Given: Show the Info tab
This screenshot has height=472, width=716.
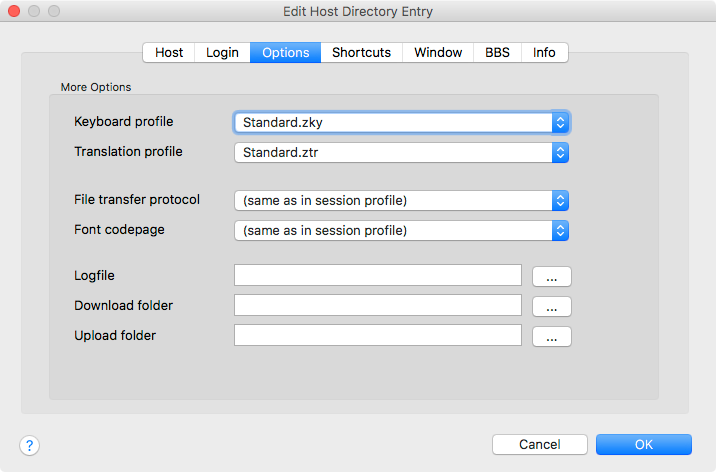Looking at the screenshot, I should [x=544, y=52].
